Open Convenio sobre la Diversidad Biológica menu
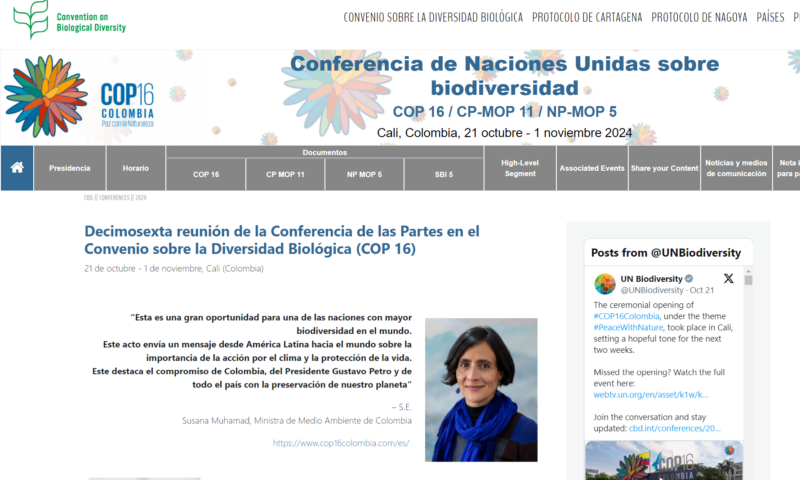 pyautogui.click(x=433, y=17)
